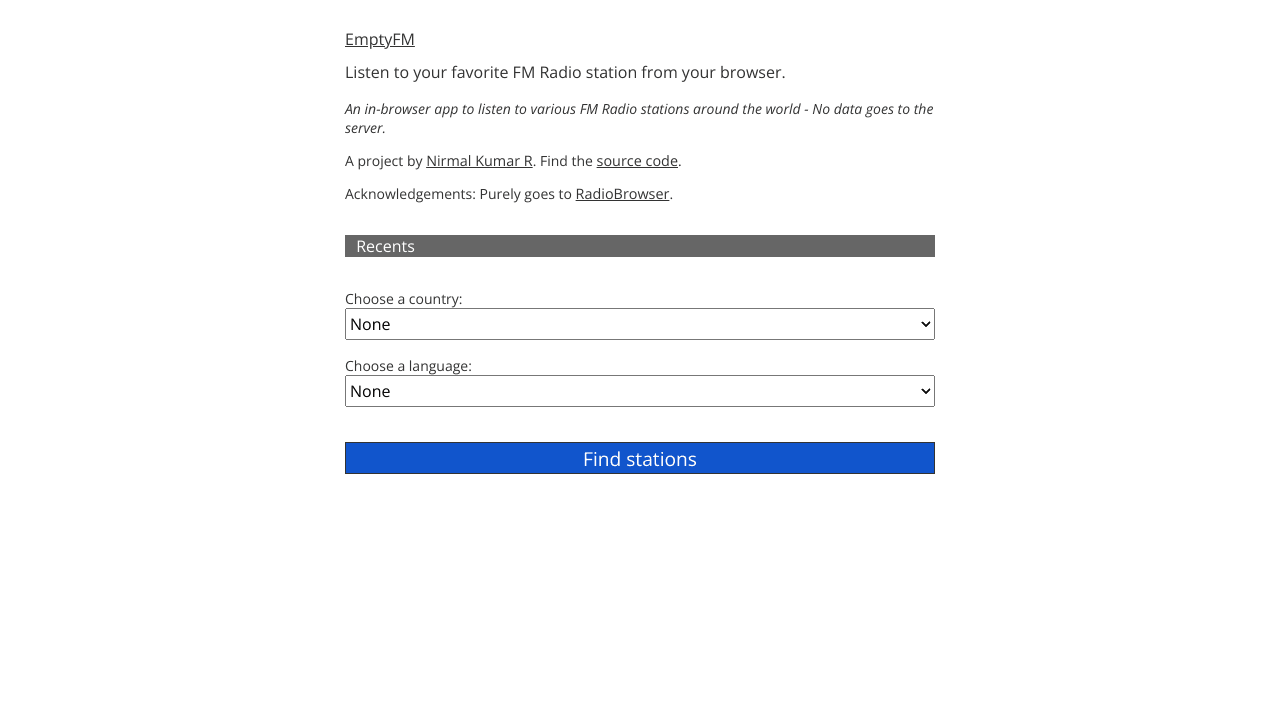The image size is (1280, 720).
Task: Visit Nirmal Kumar R's profile link
Action: click(479, 161)
